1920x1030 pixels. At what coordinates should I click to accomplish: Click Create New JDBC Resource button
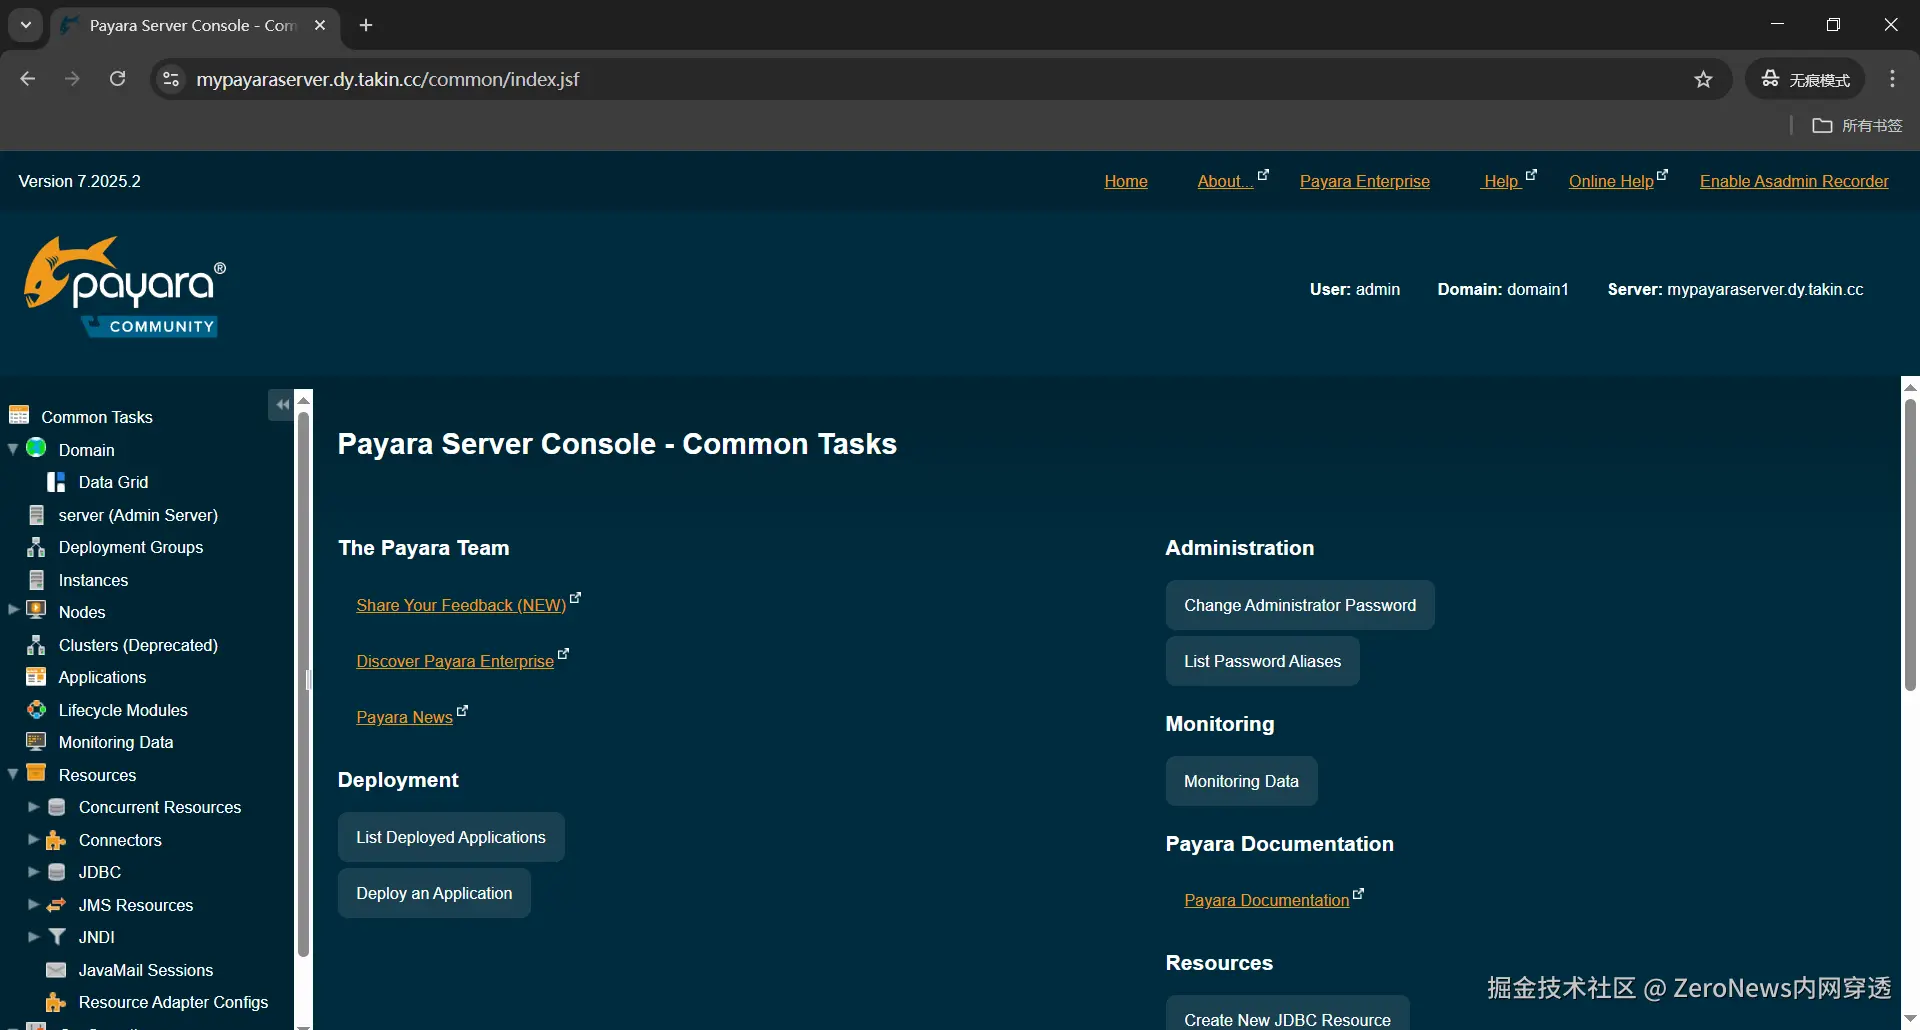[1287, 1014]
